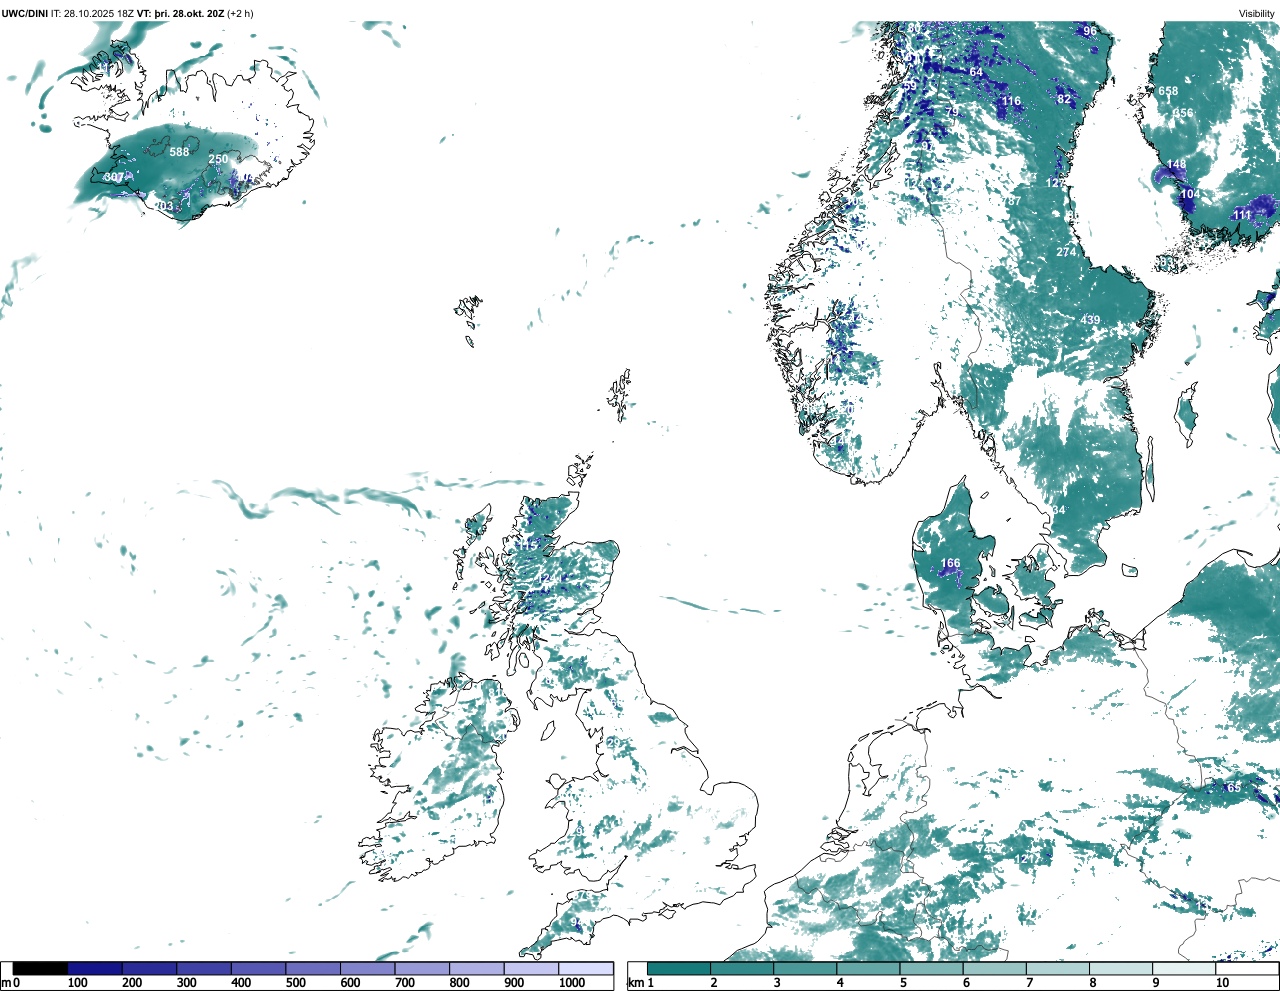1280x991 pixels.
Task: Click the 79 visibility value
Action: coord(953,111)
